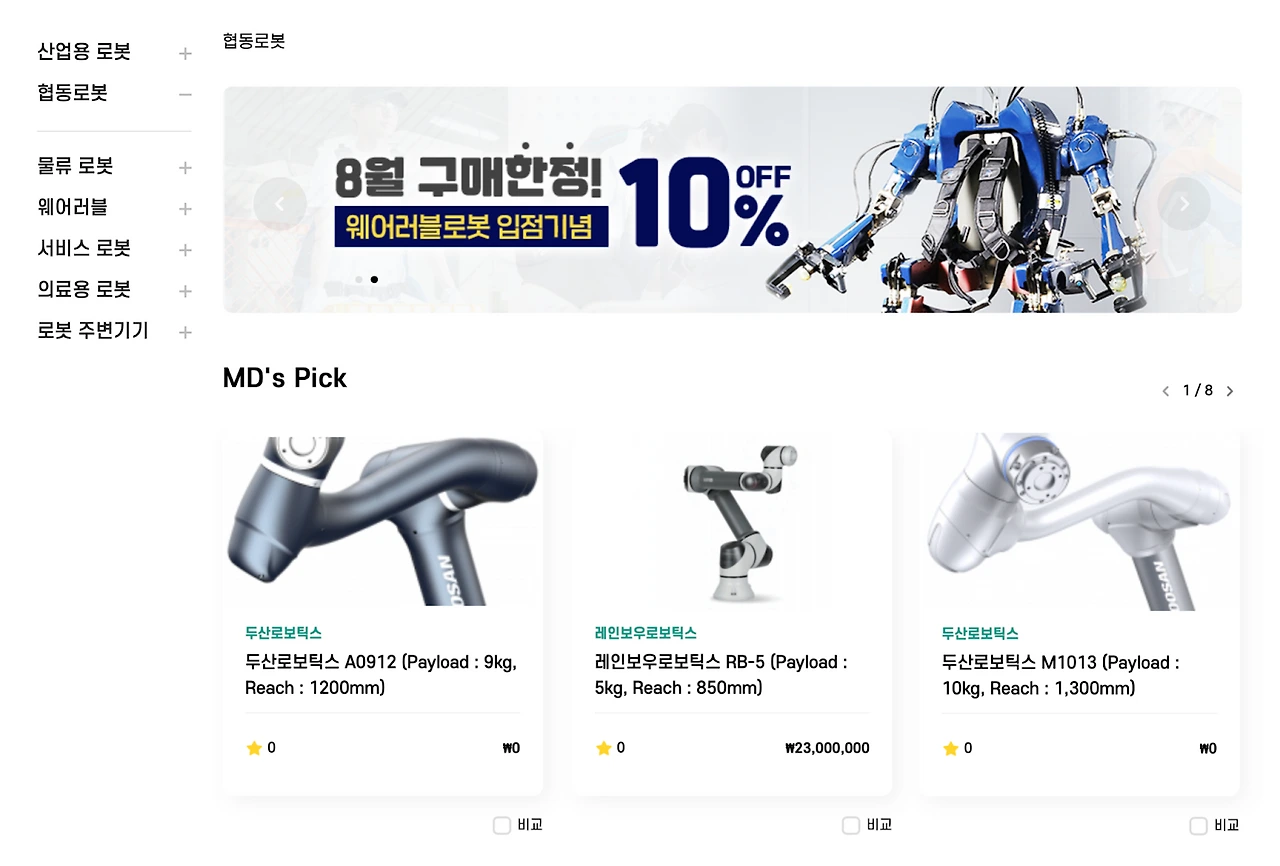Screen dimensions: 1280x866
Task: Check 비교 box under the M1013 product
Action: [1198, 825]
